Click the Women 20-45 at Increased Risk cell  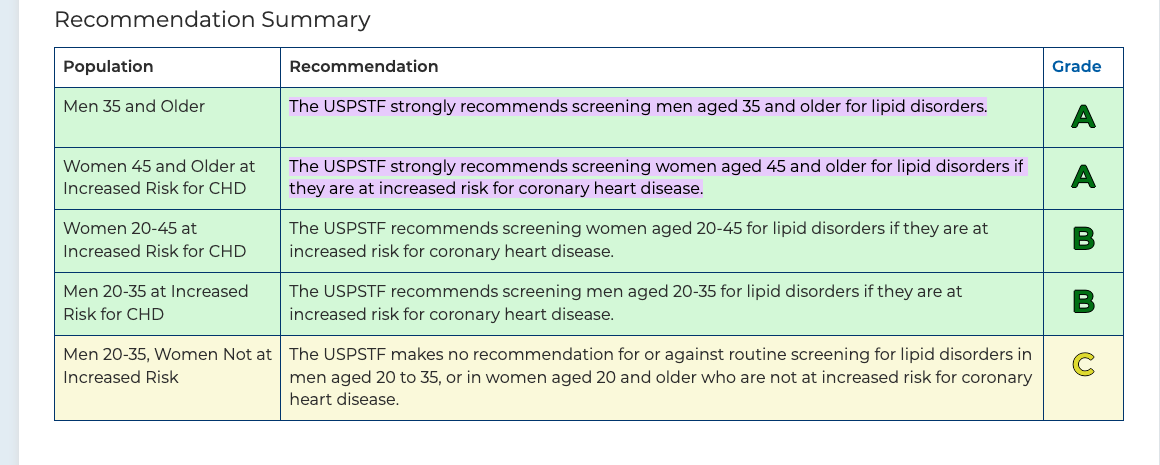pyautogui.click(x=154, y=240)
